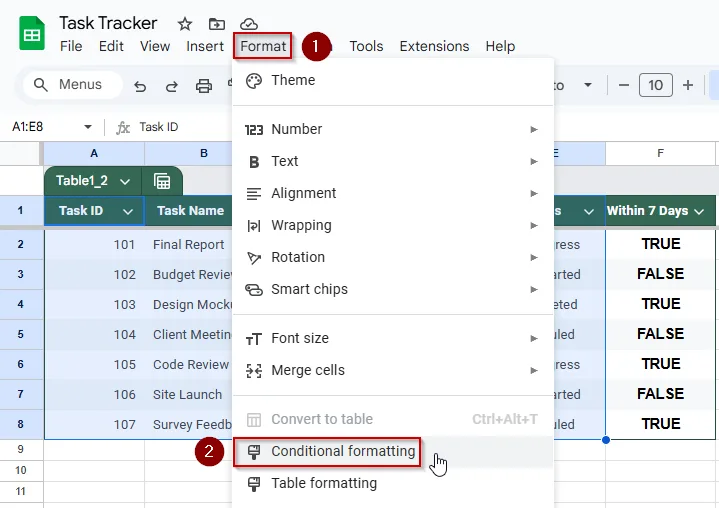
Task: Click the Code Review task cell
Action: (188, 364)
